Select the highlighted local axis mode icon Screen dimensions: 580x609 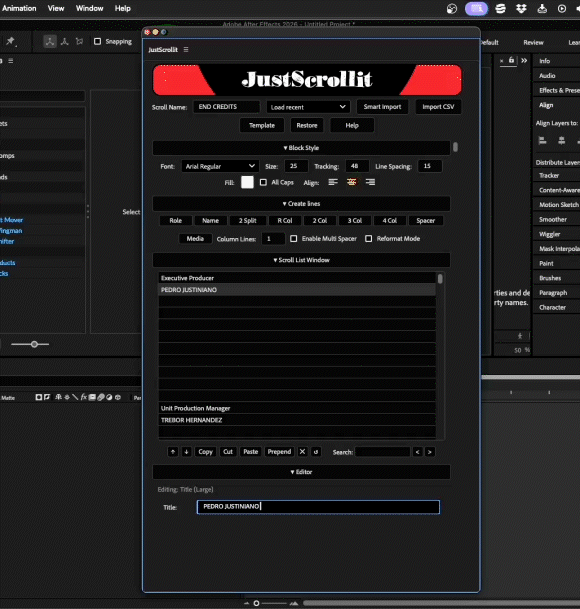coord(50,42)
